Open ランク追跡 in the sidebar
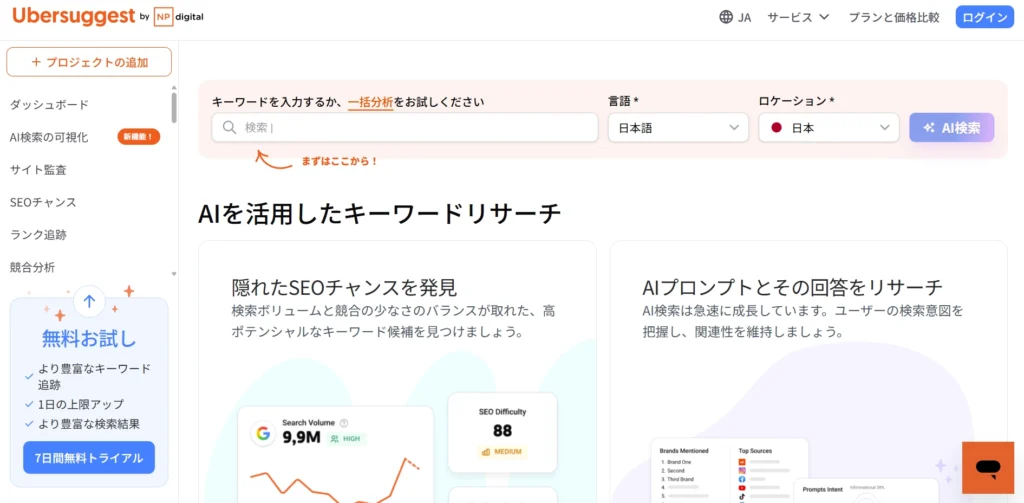The image size is (1024, 503). click(x=38, y=235)
